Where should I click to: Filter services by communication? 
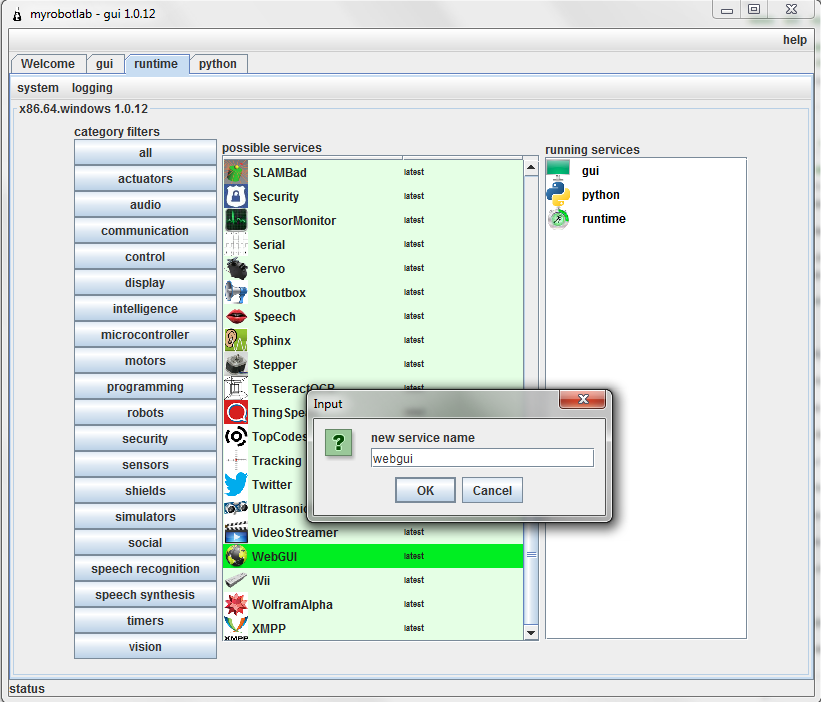pos(146,231)
